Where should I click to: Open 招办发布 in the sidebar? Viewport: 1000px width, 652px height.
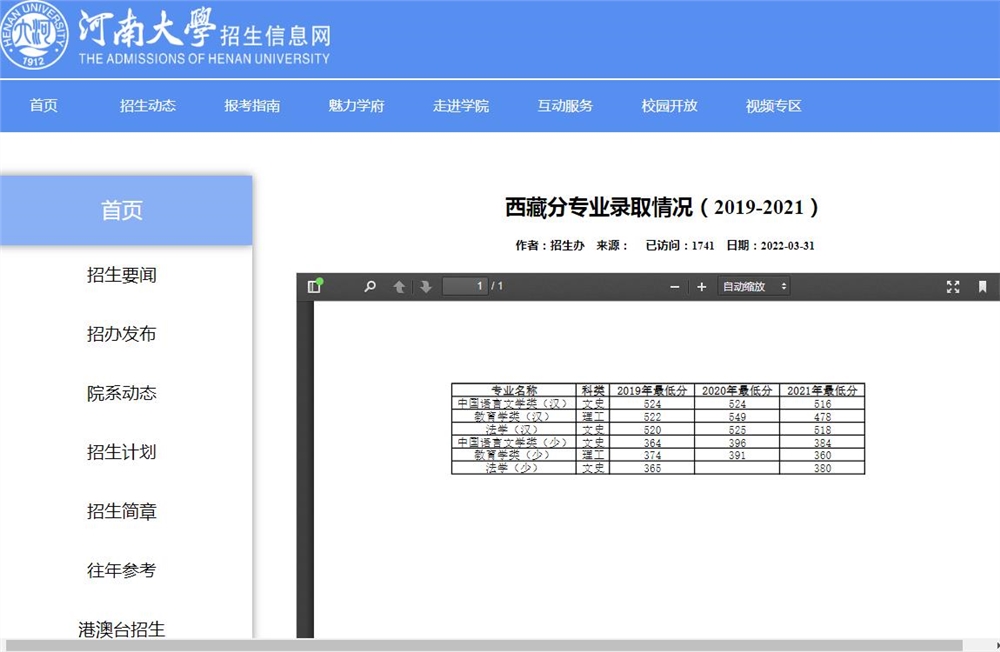(x=122, y=334)
